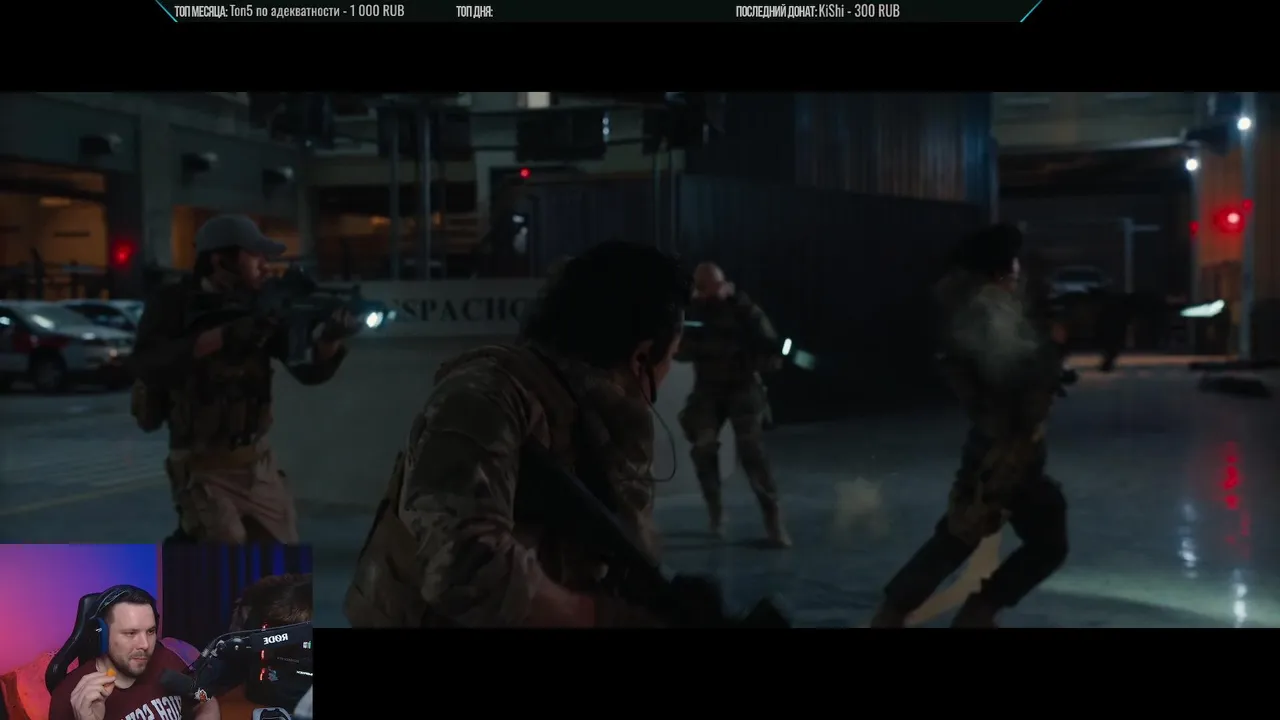Click the 'ТОП ДНЯ:' label
1280x720 pixels.
(474, 12)
